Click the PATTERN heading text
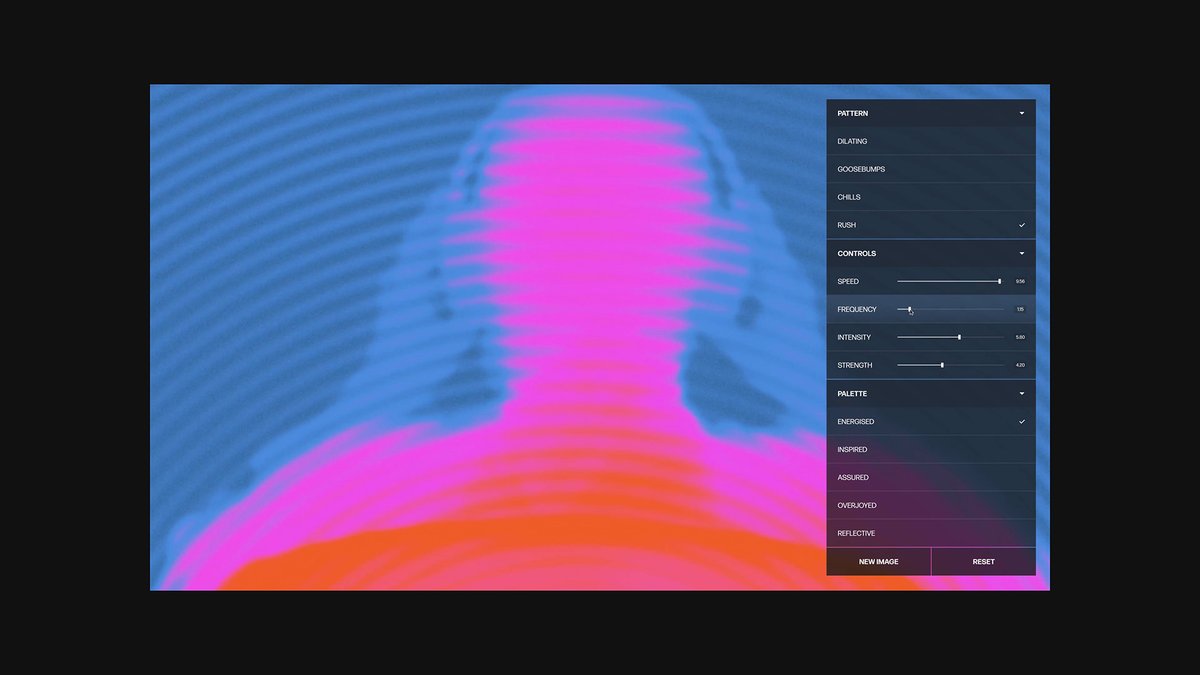 point(853,113)
